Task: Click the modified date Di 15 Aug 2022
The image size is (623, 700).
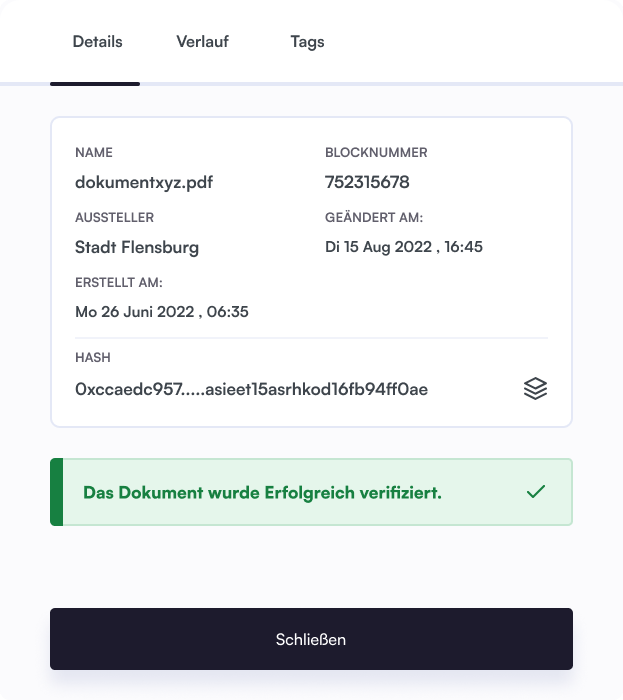Action: 404,247
